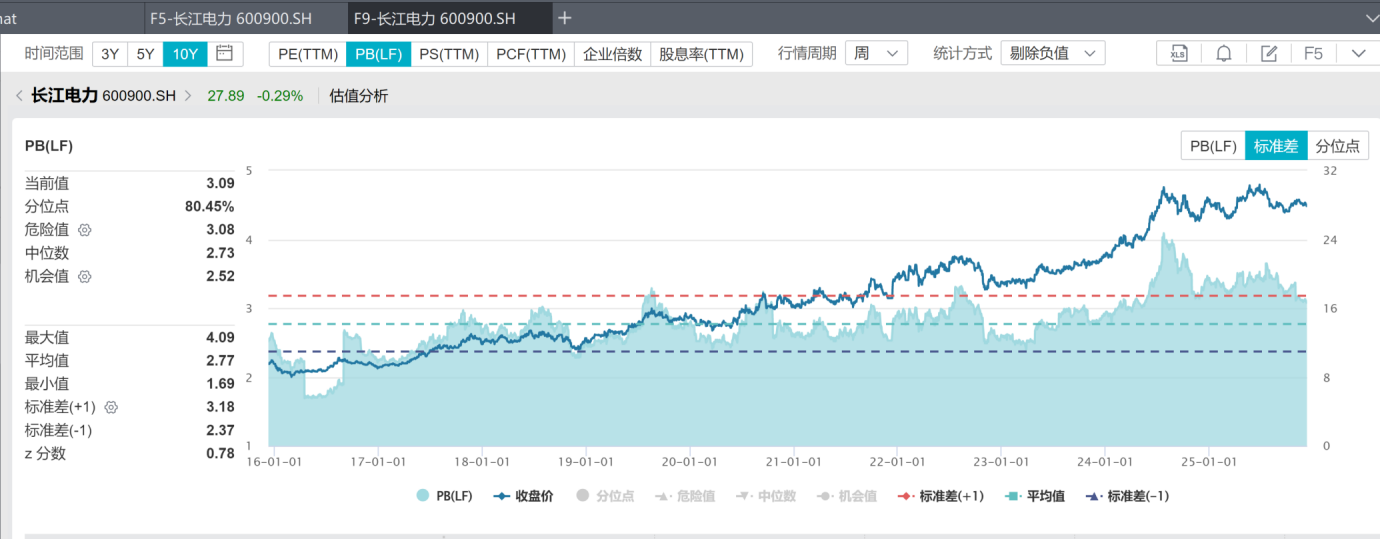1380x539 pixels.
Task: Hide the 平均值 line via legend
Action: tap(1037, 496)
